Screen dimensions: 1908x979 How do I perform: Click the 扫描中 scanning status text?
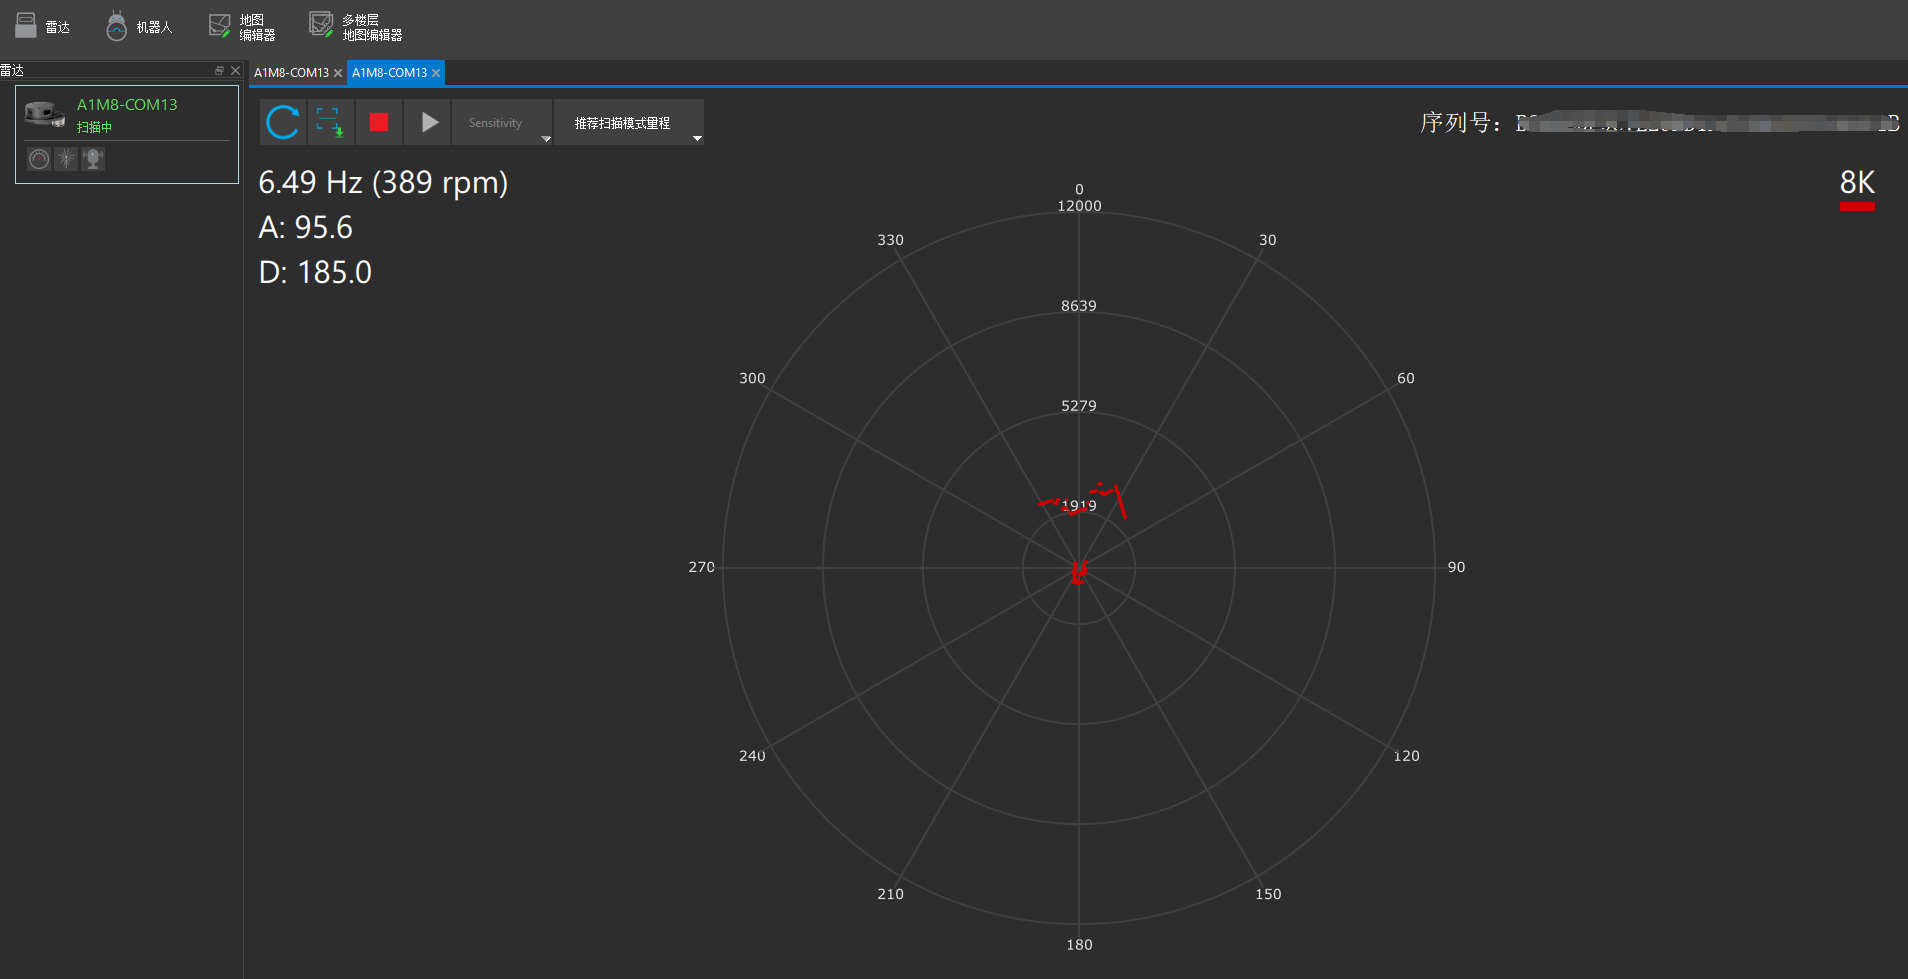[94, 127]
